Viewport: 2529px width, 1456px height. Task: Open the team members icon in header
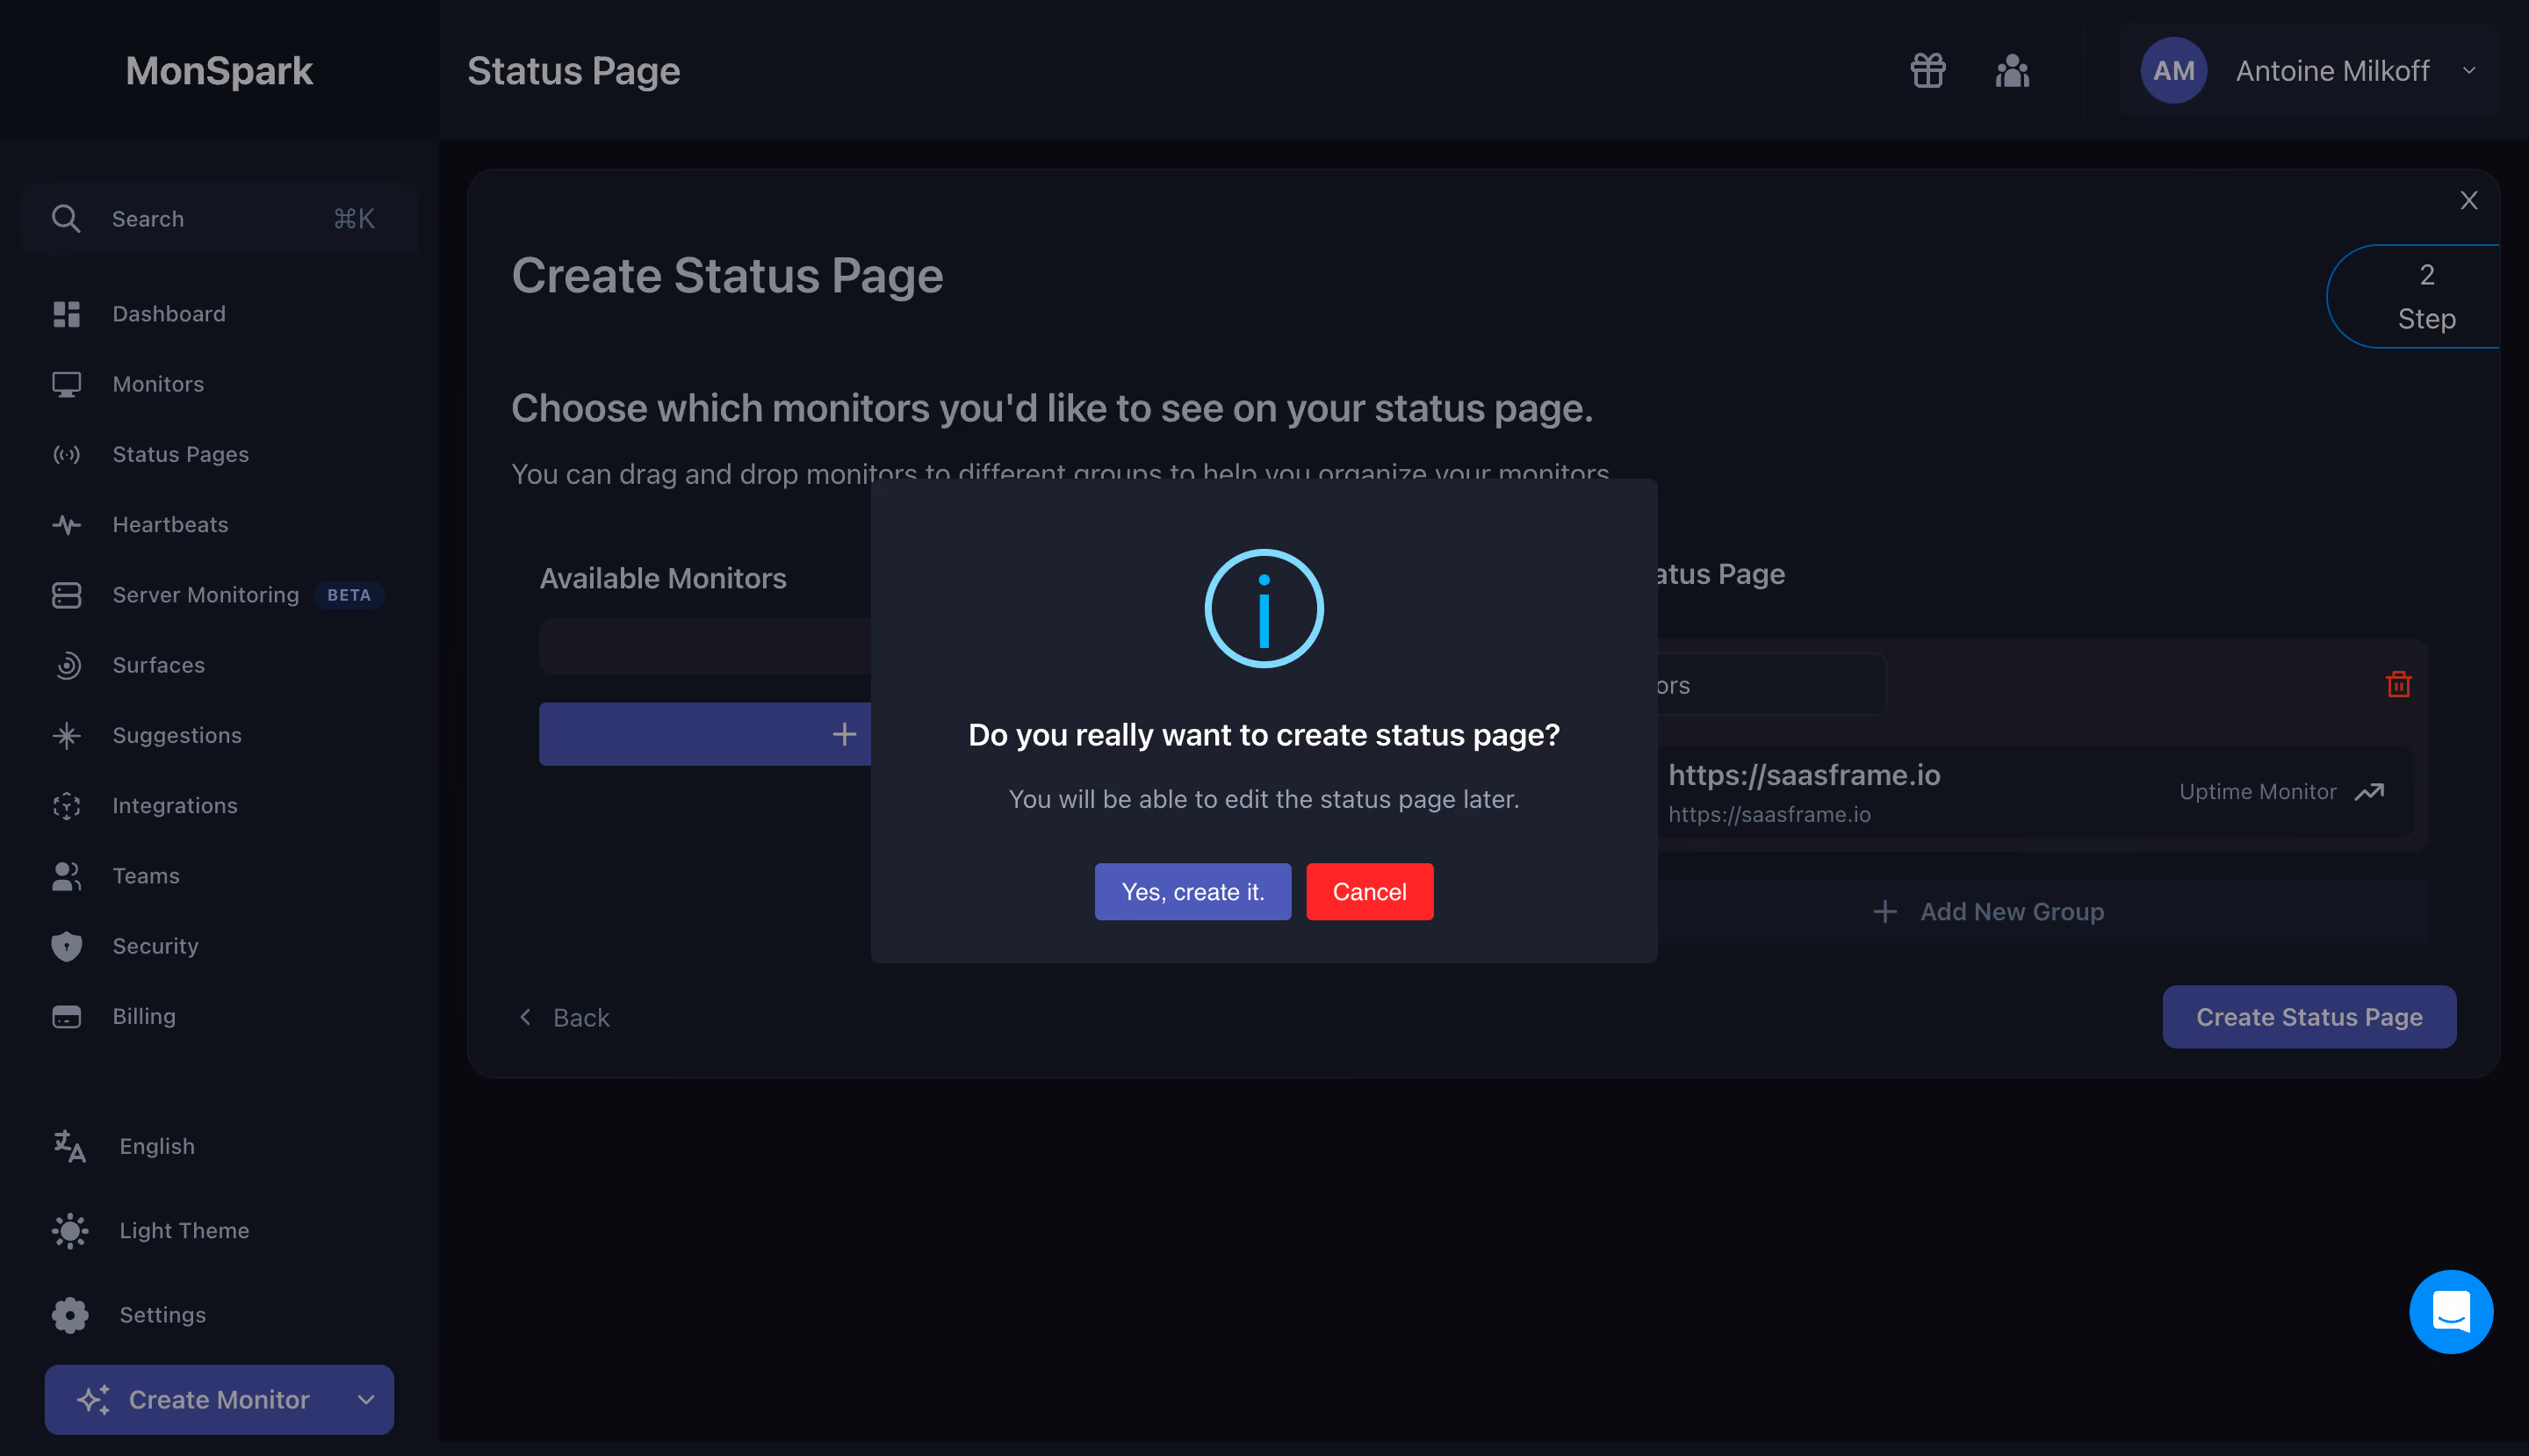pos(2012,71)
